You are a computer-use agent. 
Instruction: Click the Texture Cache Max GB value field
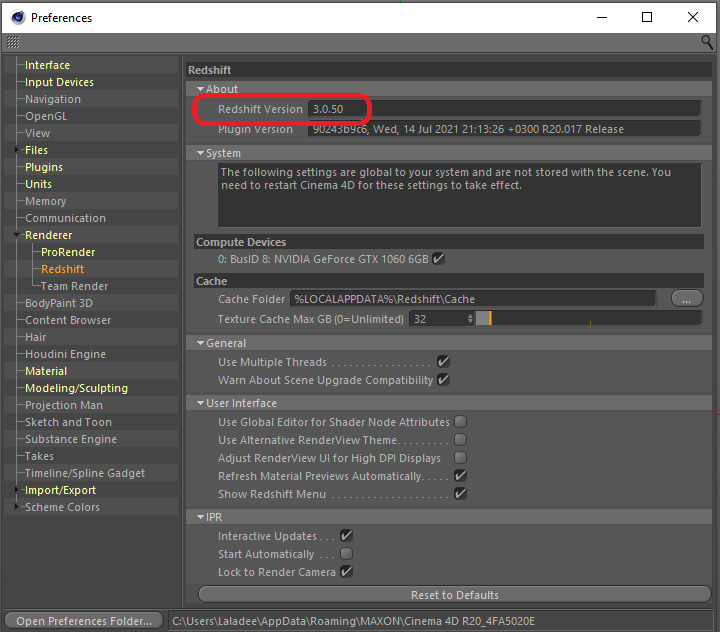point(439,319)
